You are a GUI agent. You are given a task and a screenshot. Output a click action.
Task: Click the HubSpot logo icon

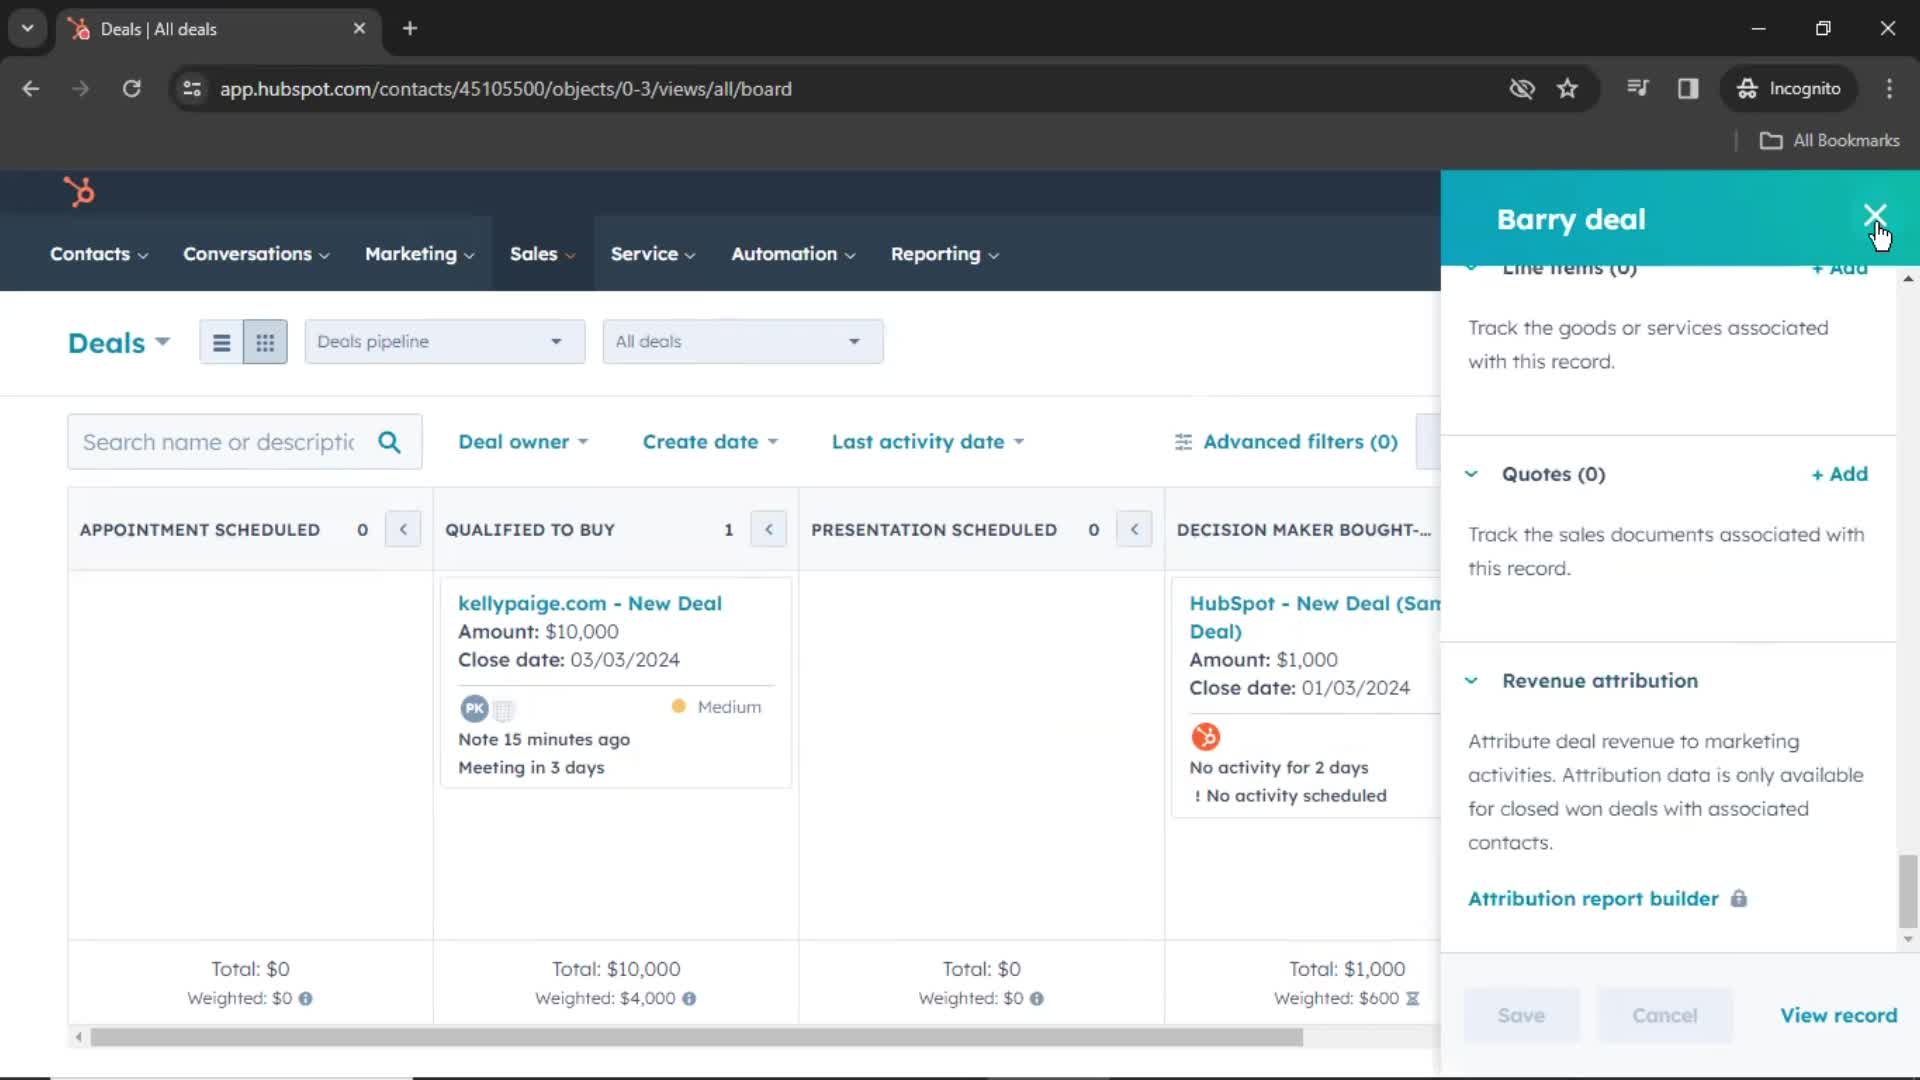[78, 193]
